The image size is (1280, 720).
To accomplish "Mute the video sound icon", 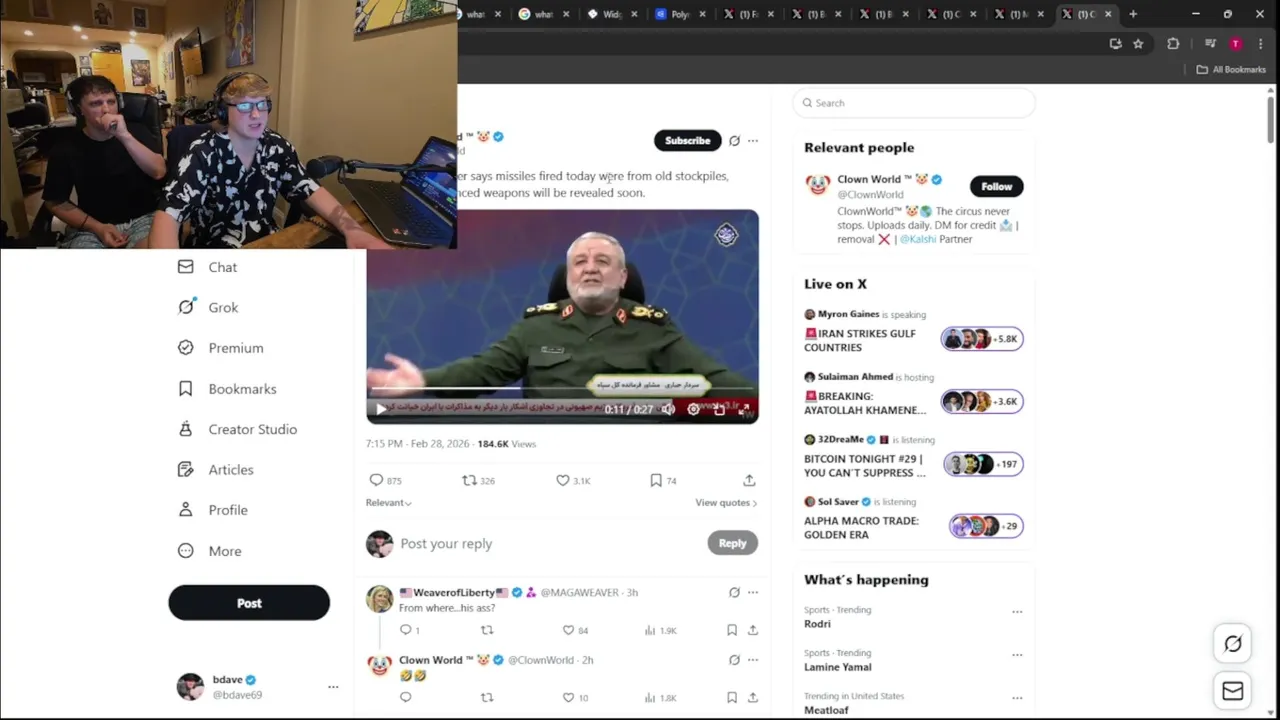I will [668, 409].
